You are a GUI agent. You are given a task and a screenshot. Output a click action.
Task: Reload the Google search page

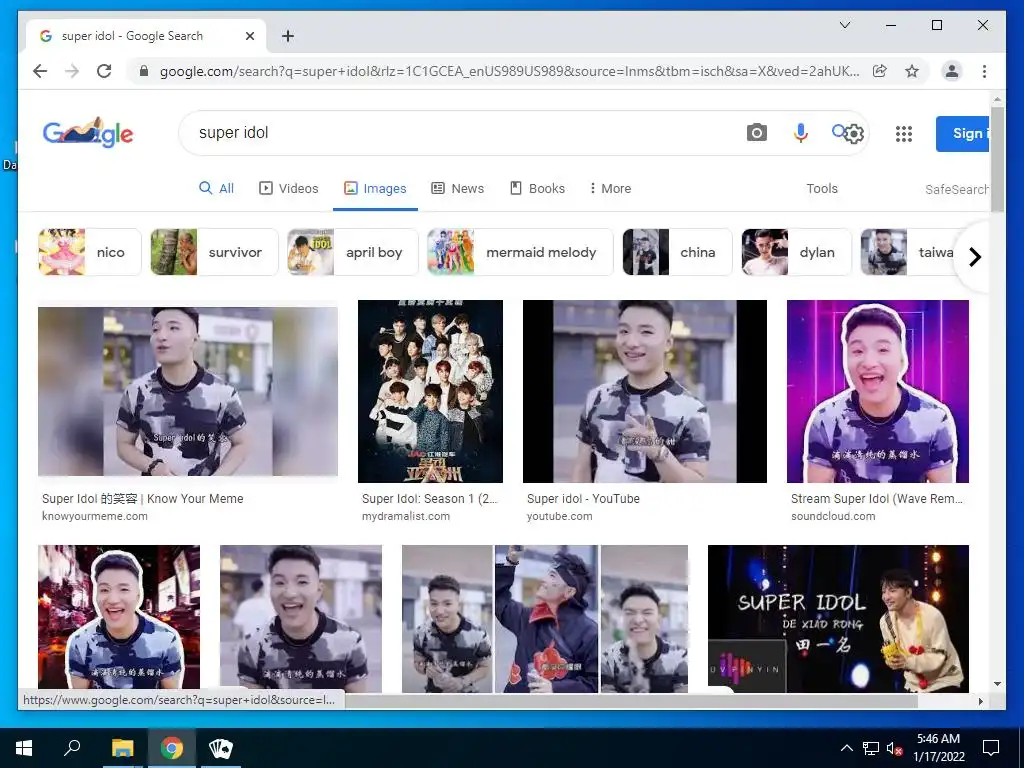[x=104, y=71]
